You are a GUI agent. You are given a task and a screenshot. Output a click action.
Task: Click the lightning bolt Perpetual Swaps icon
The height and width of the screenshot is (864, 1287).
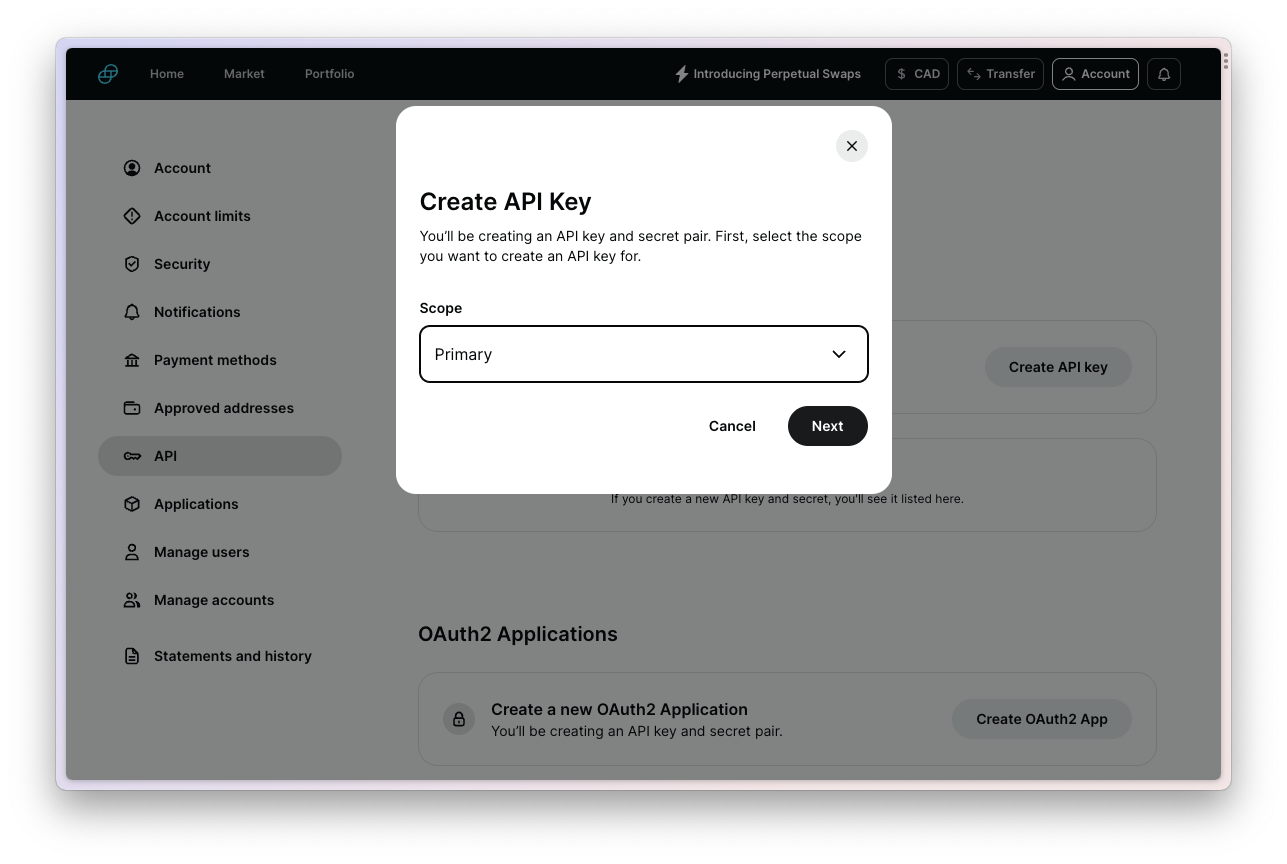(x=682, y=74)
